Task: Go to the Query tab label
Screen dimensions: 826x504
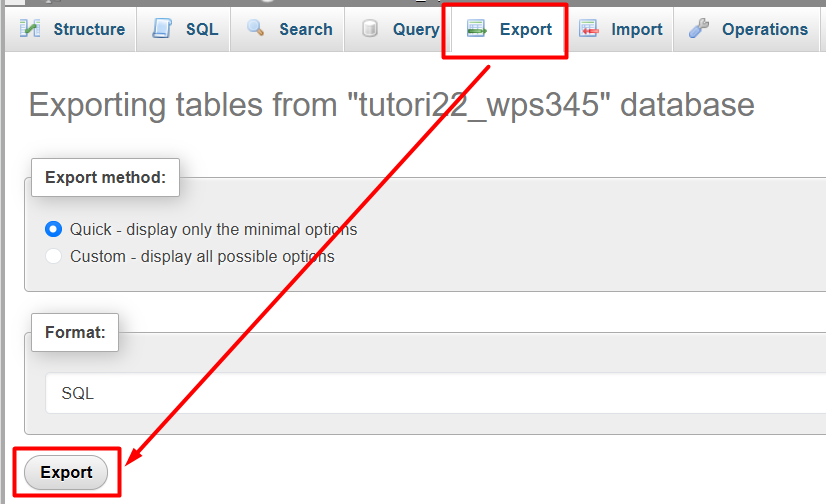Action: tap(416, 29)
